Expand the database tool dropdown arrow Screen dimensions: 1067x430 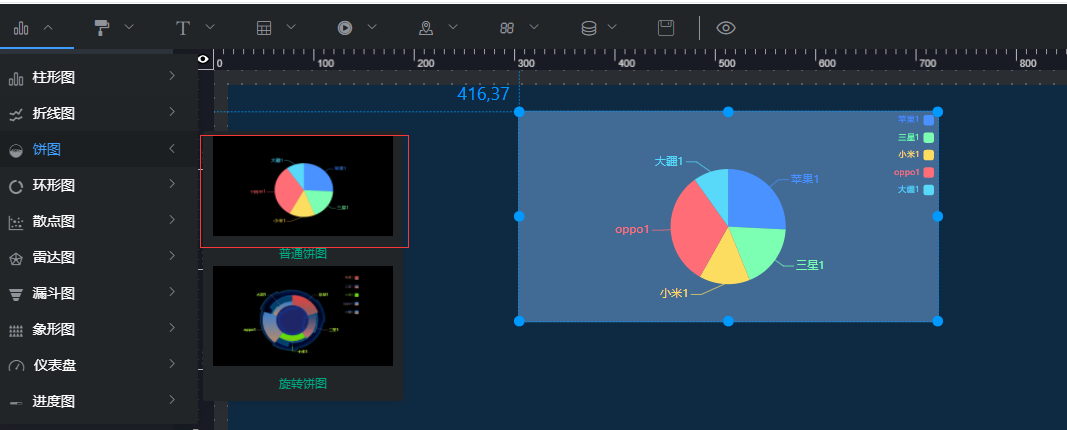click(612, 27)
